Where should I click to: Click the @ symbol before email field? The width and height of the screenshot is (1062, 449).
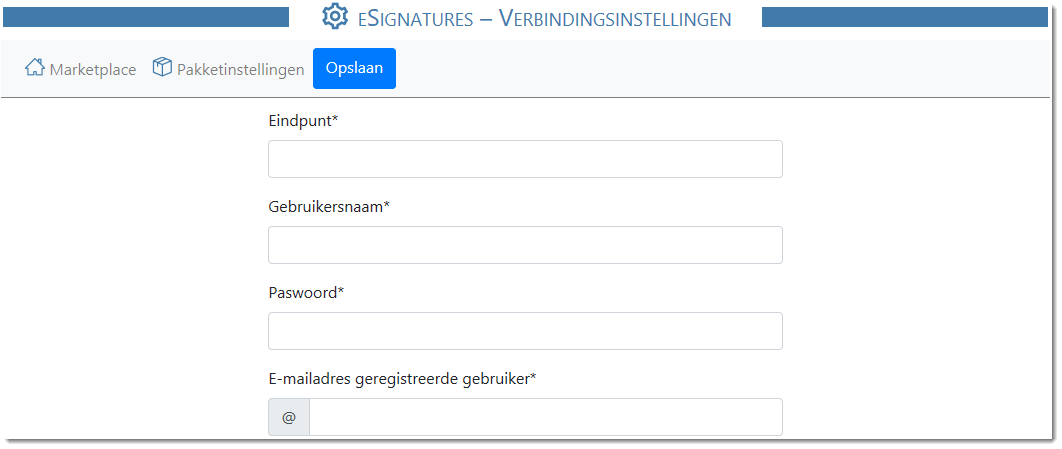[x=289, y=417]
